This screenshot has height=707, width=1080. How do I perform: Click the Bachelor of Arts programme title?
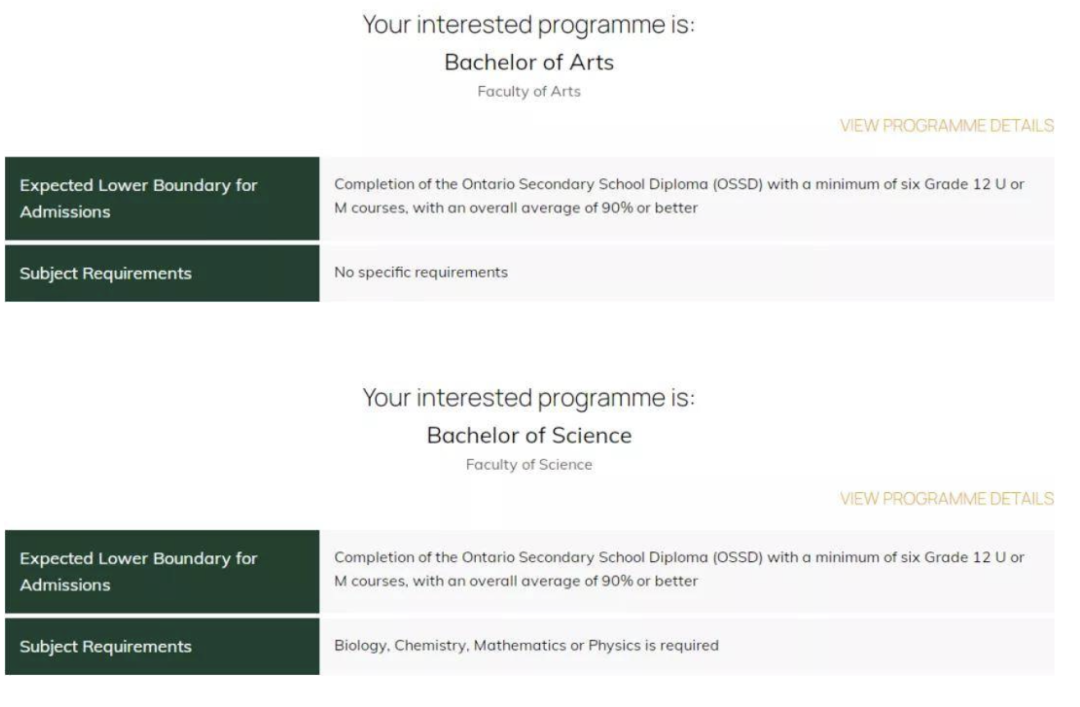tap(529, 62)
